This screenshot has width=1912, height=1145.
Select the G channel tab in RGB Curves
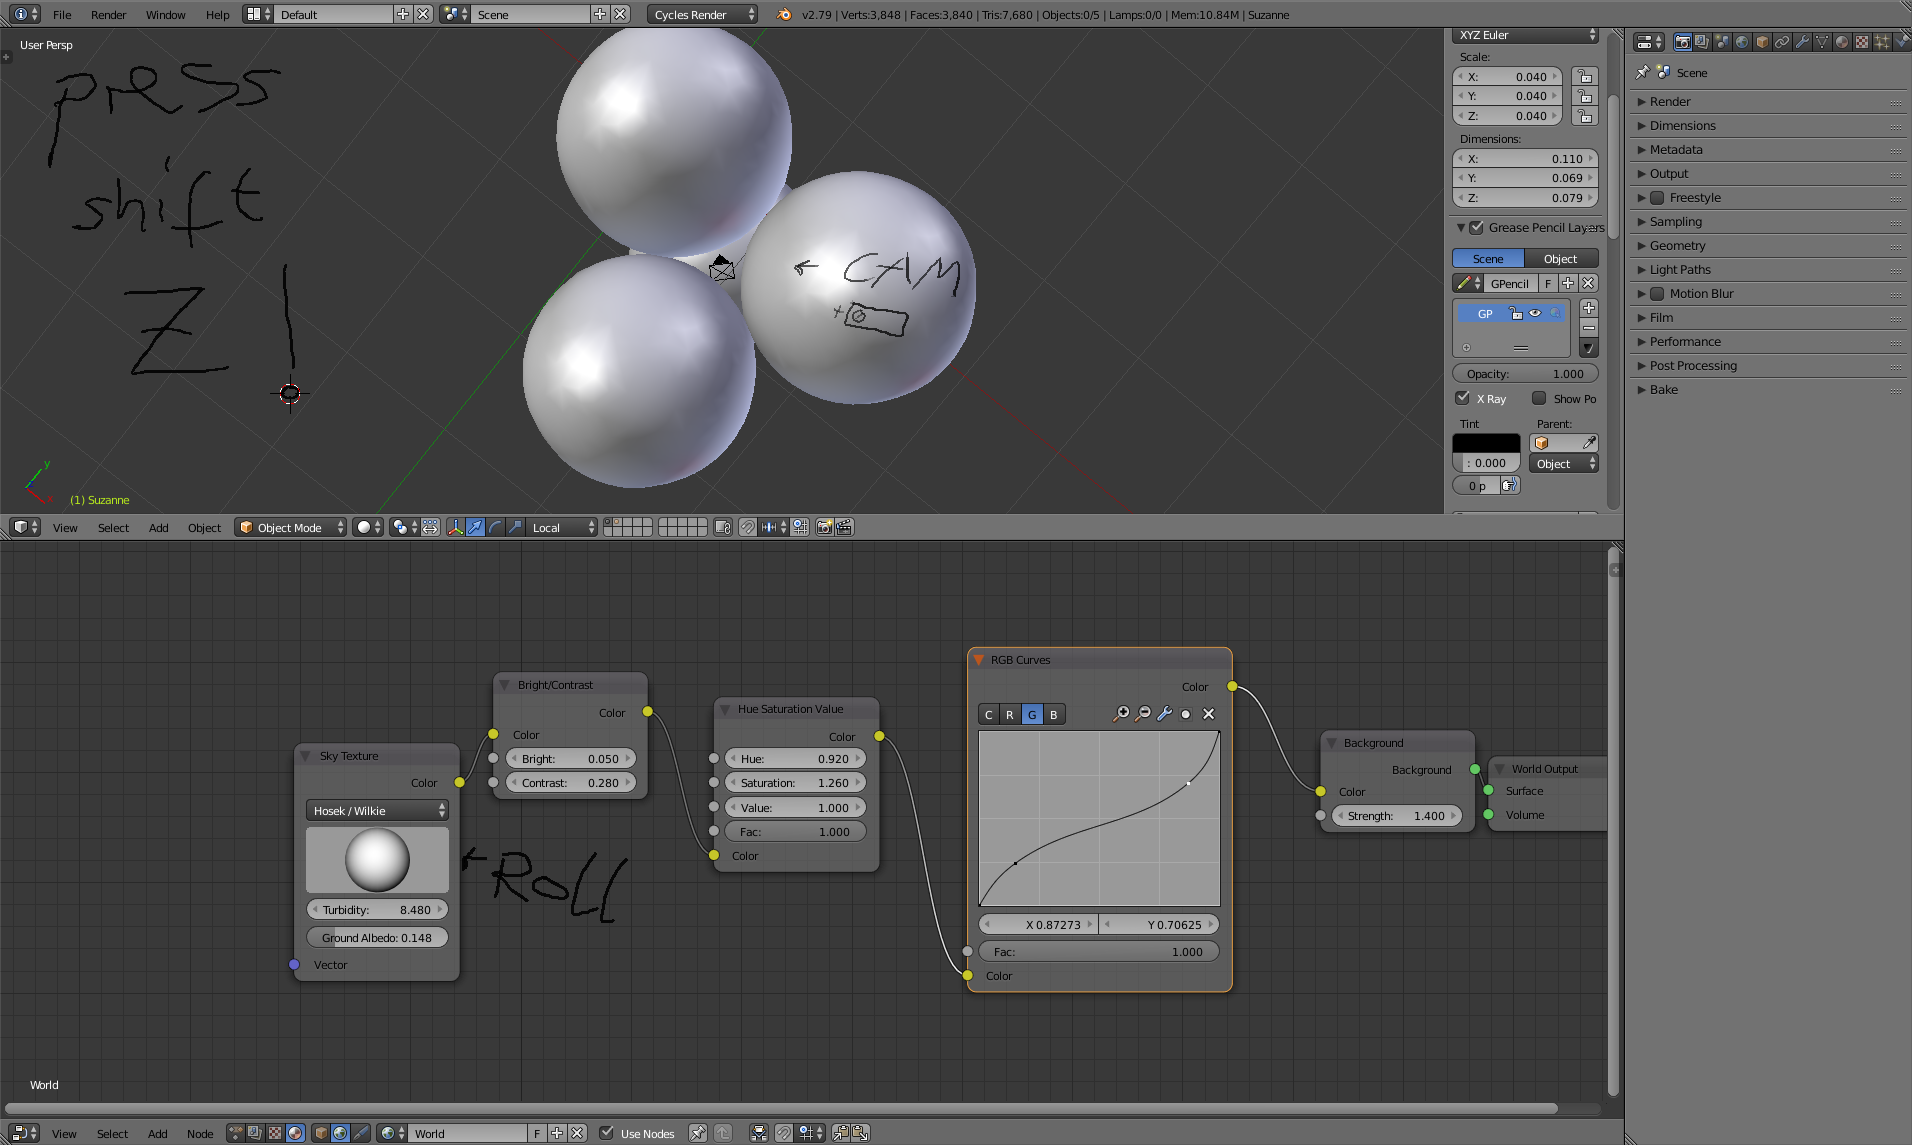1032,714
